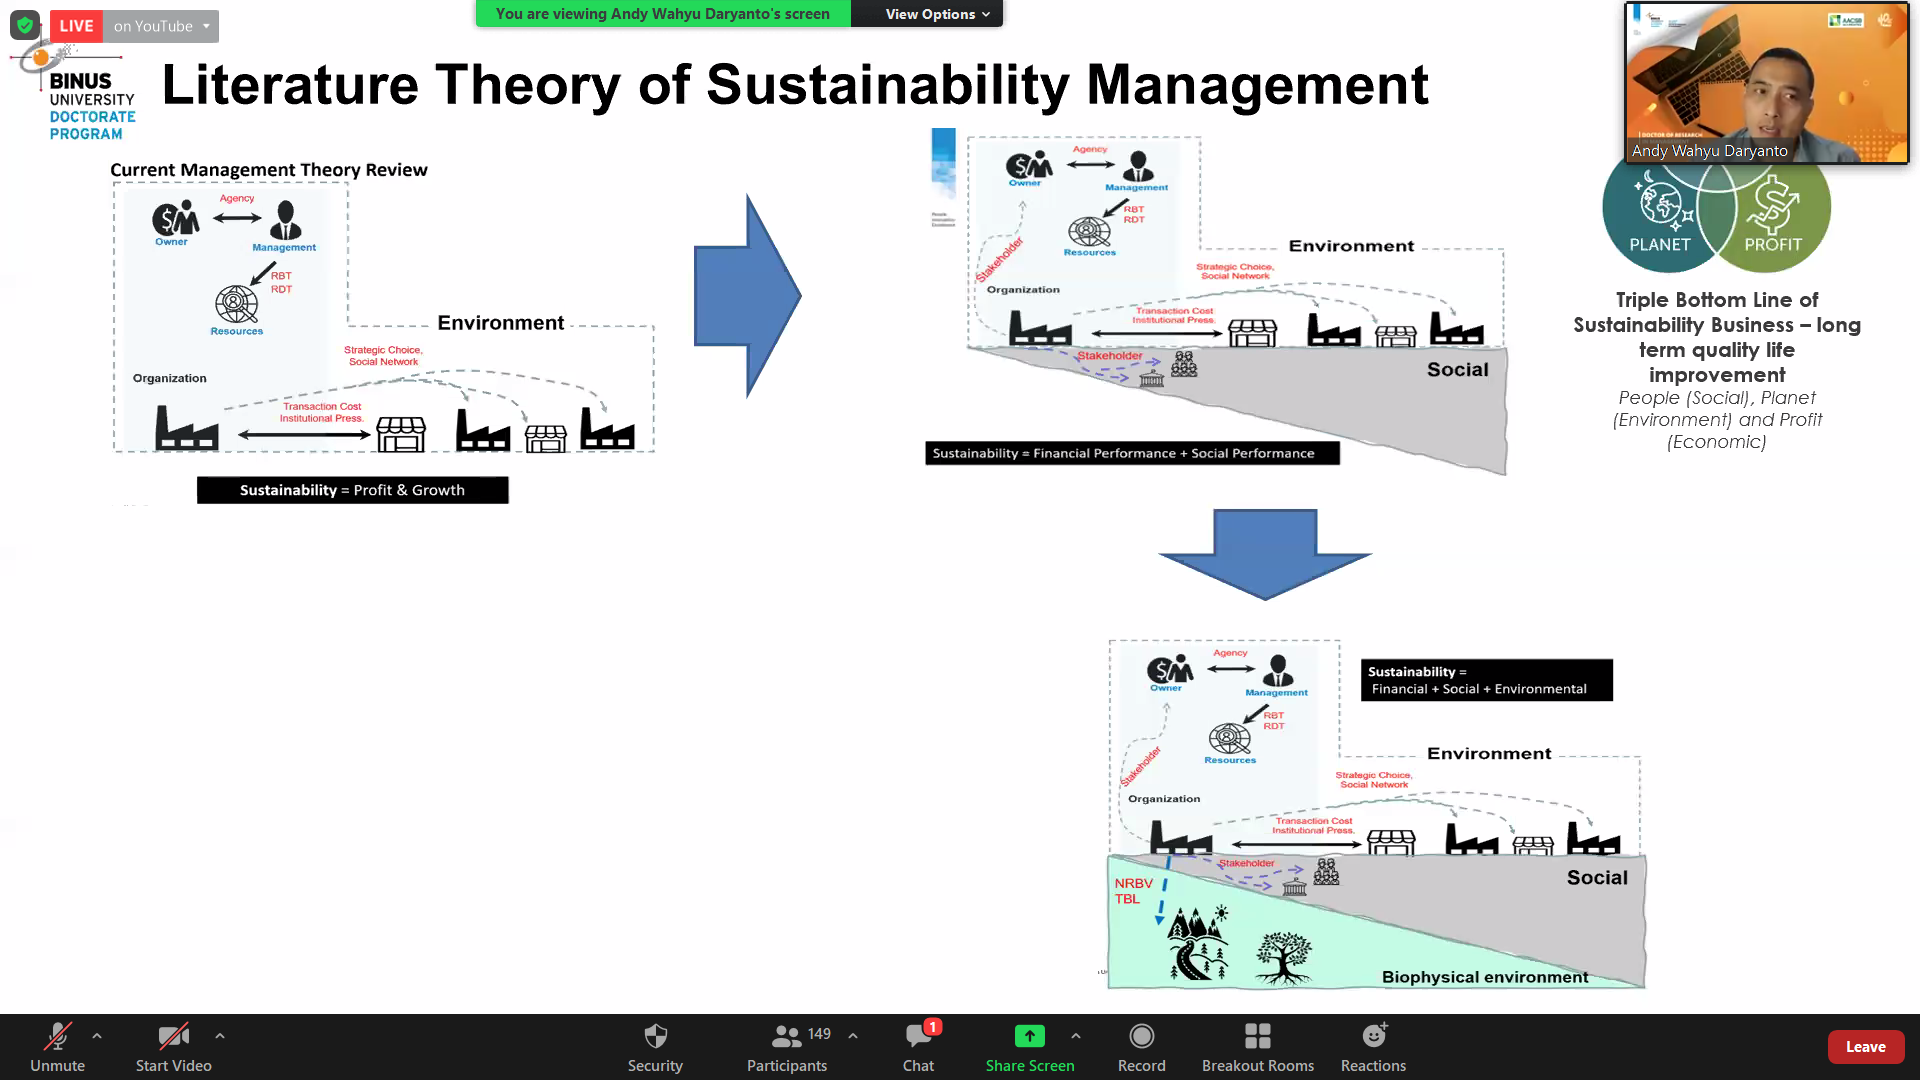Screen dimensions: 1920x1080
Task: Click the LIVE indicator badge
Action: (76, 26)
